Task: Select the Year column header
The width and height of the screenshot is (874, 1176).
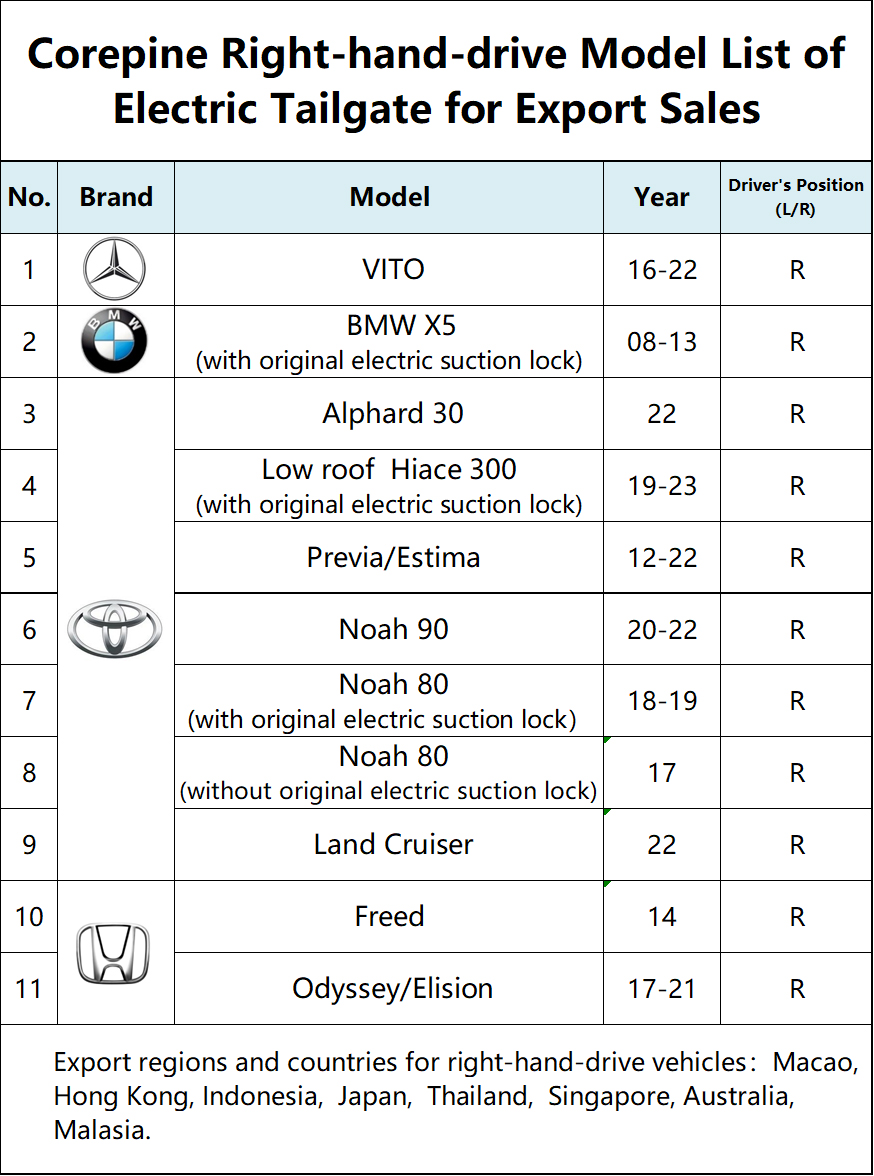Action: pos(661,197)
